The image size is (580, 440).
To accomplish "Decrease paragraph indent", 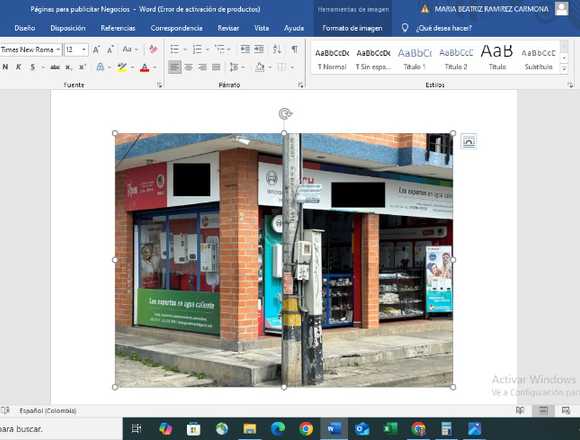I will (245, 49).
